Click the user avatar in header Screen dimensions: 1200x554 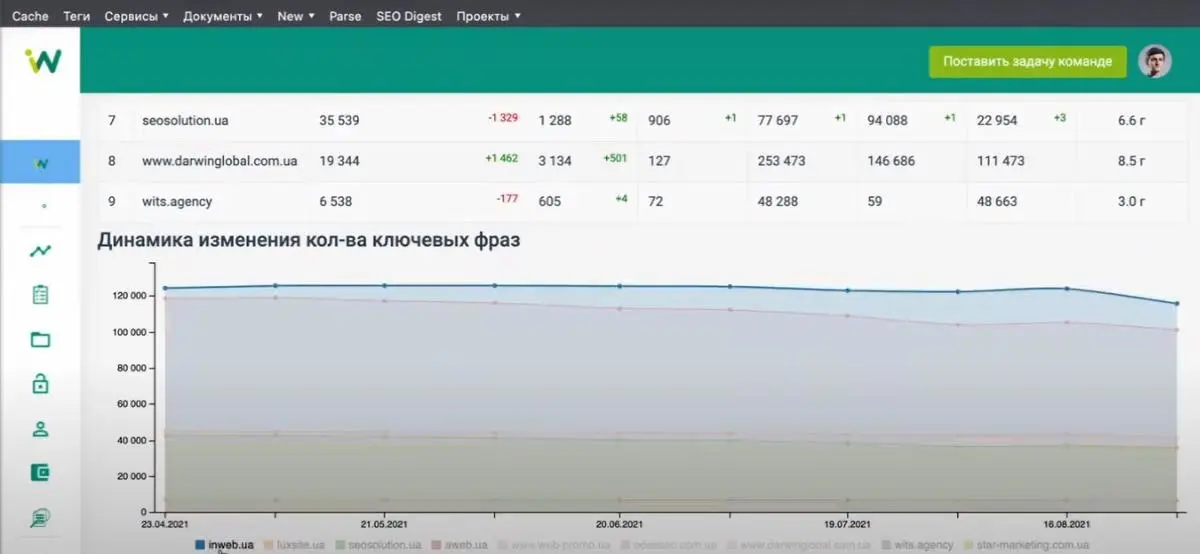[1155, 61]
